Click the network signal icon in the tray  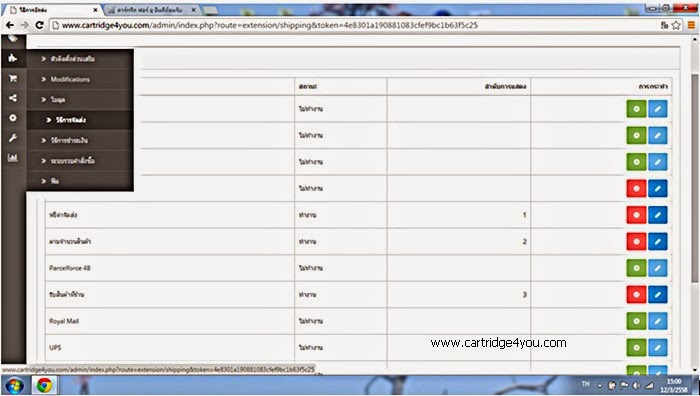click(649, 385)
